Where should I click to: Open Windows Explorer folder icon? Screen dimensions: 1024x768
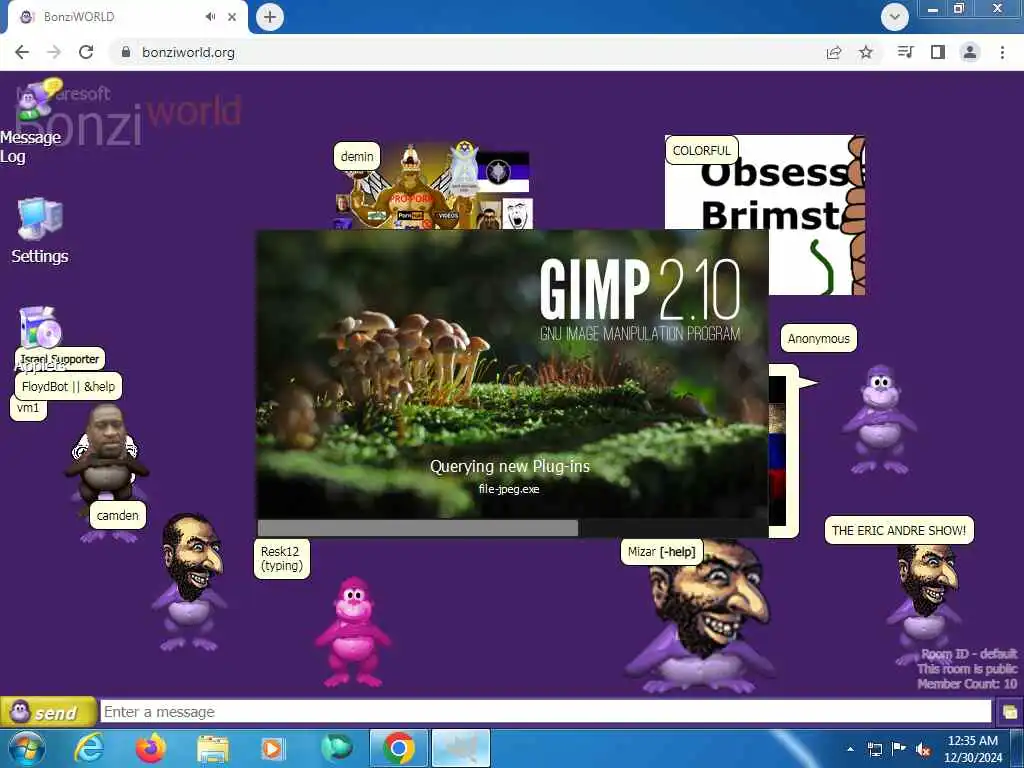[213, 749]
